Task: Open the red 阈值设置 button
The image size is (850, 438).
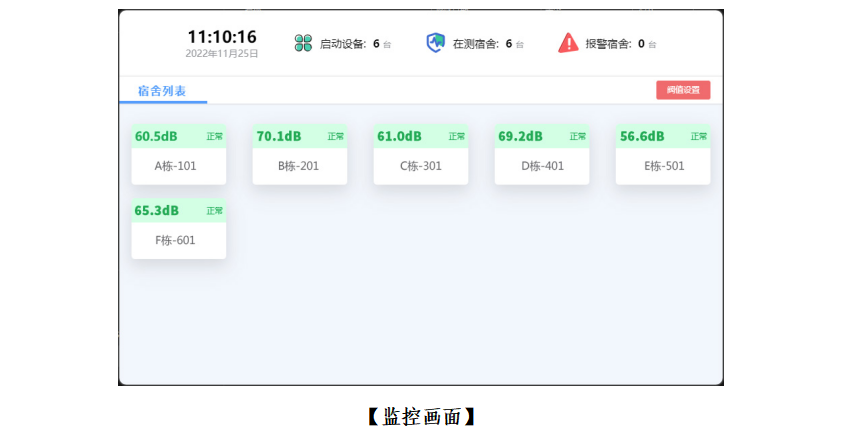Action: tap(683, 90)
